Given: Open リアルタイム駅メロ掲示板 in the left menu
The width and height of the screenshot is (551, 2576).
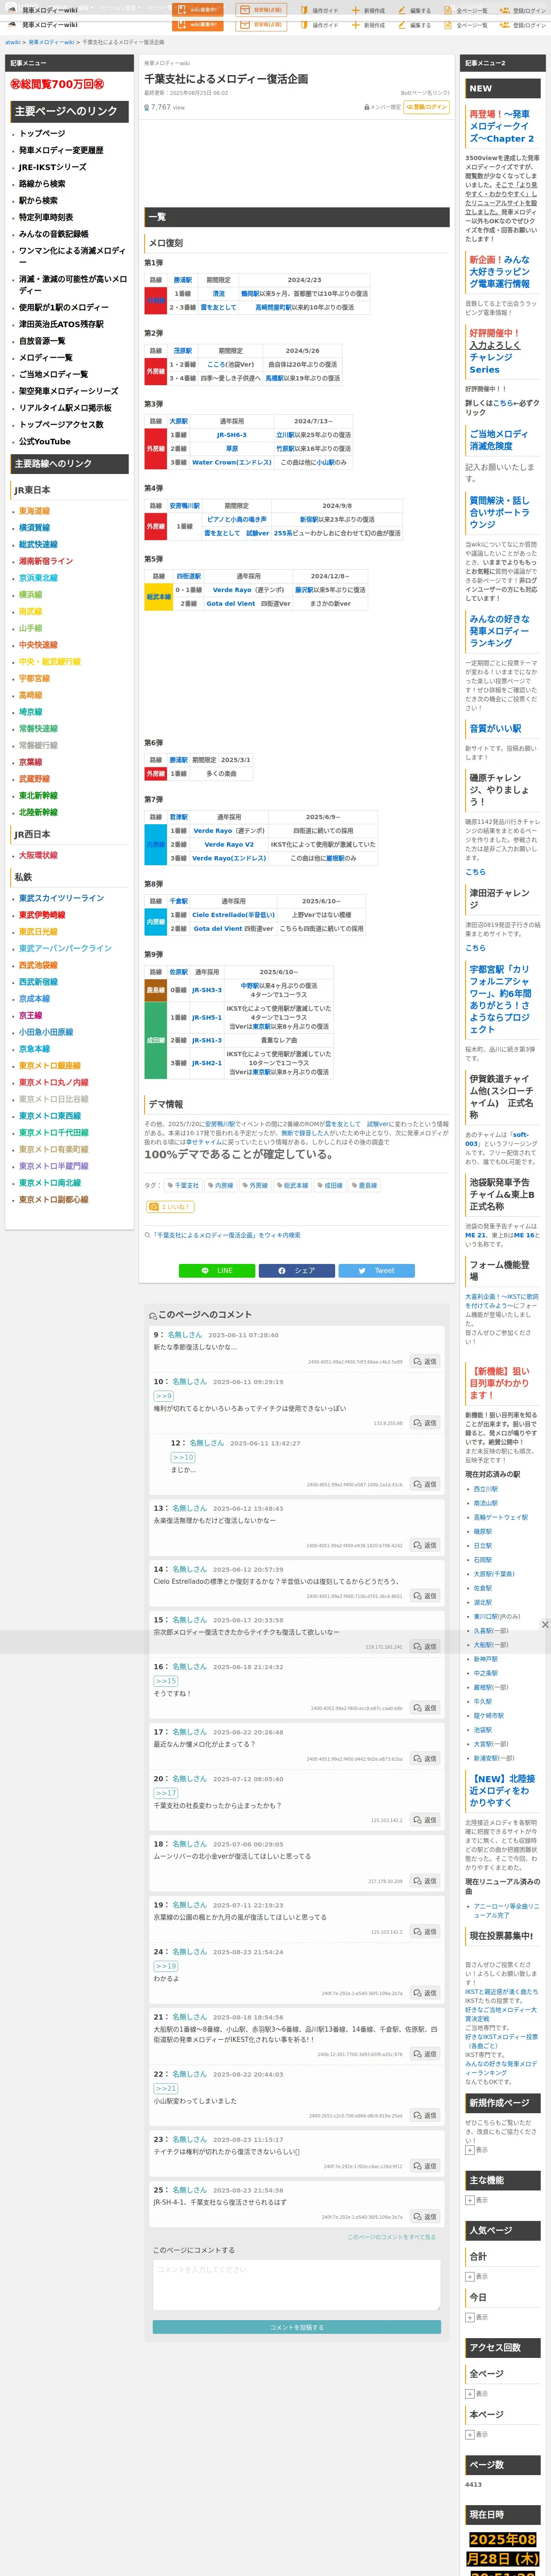Looking at the screenshot, I should click(x=65, y=408).
